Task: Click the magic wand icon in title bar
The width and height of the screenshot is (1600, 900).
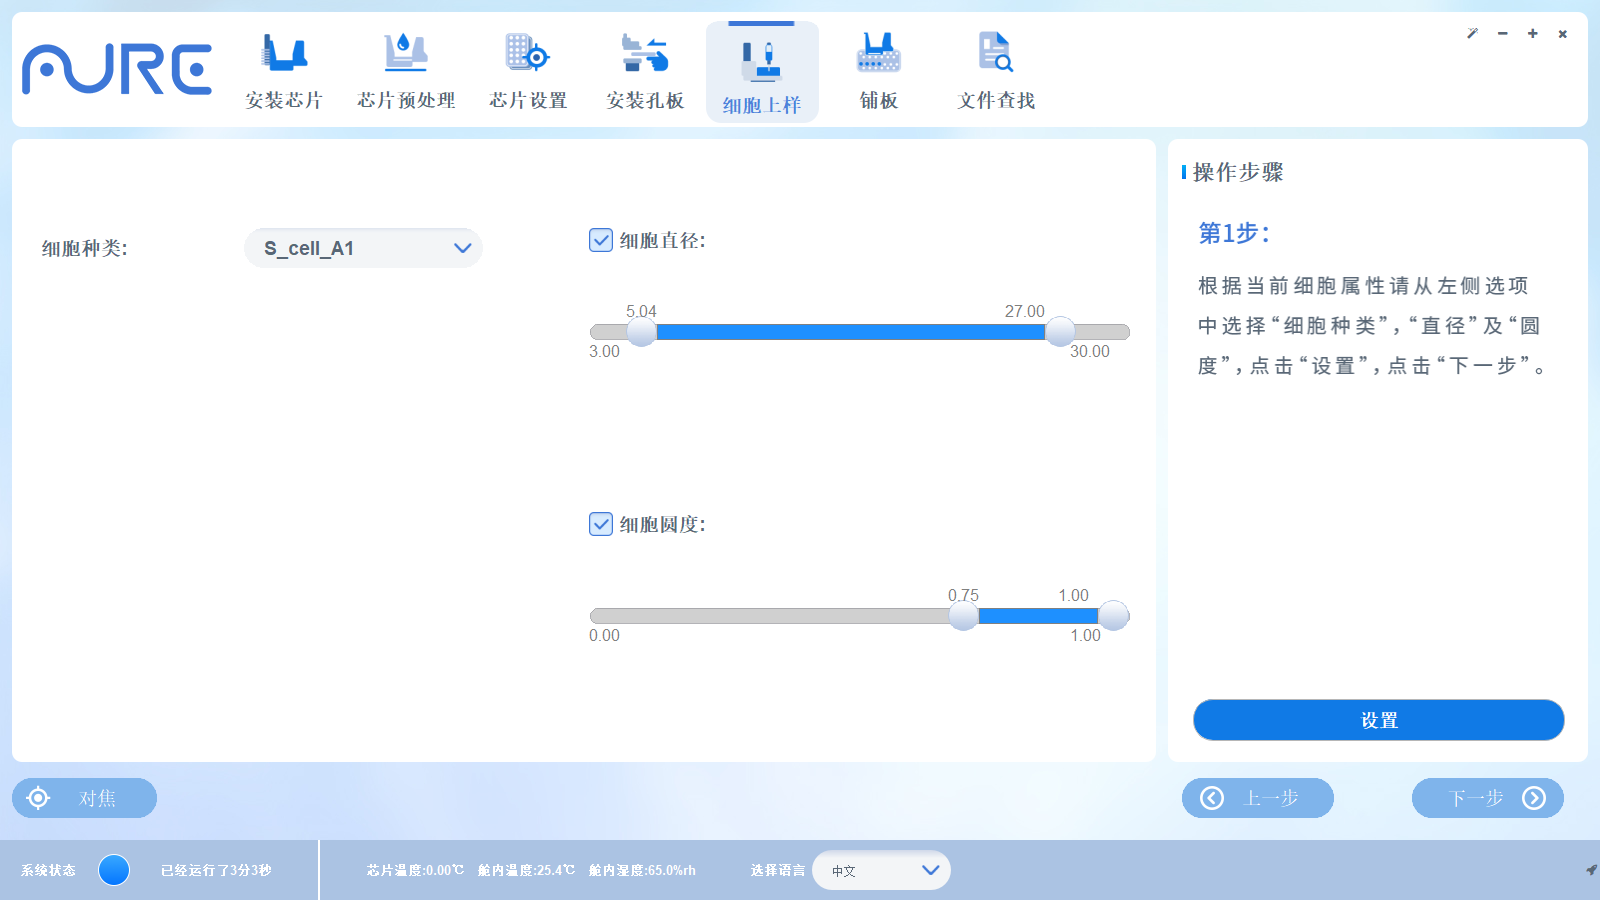Action: click(1472, 34)
